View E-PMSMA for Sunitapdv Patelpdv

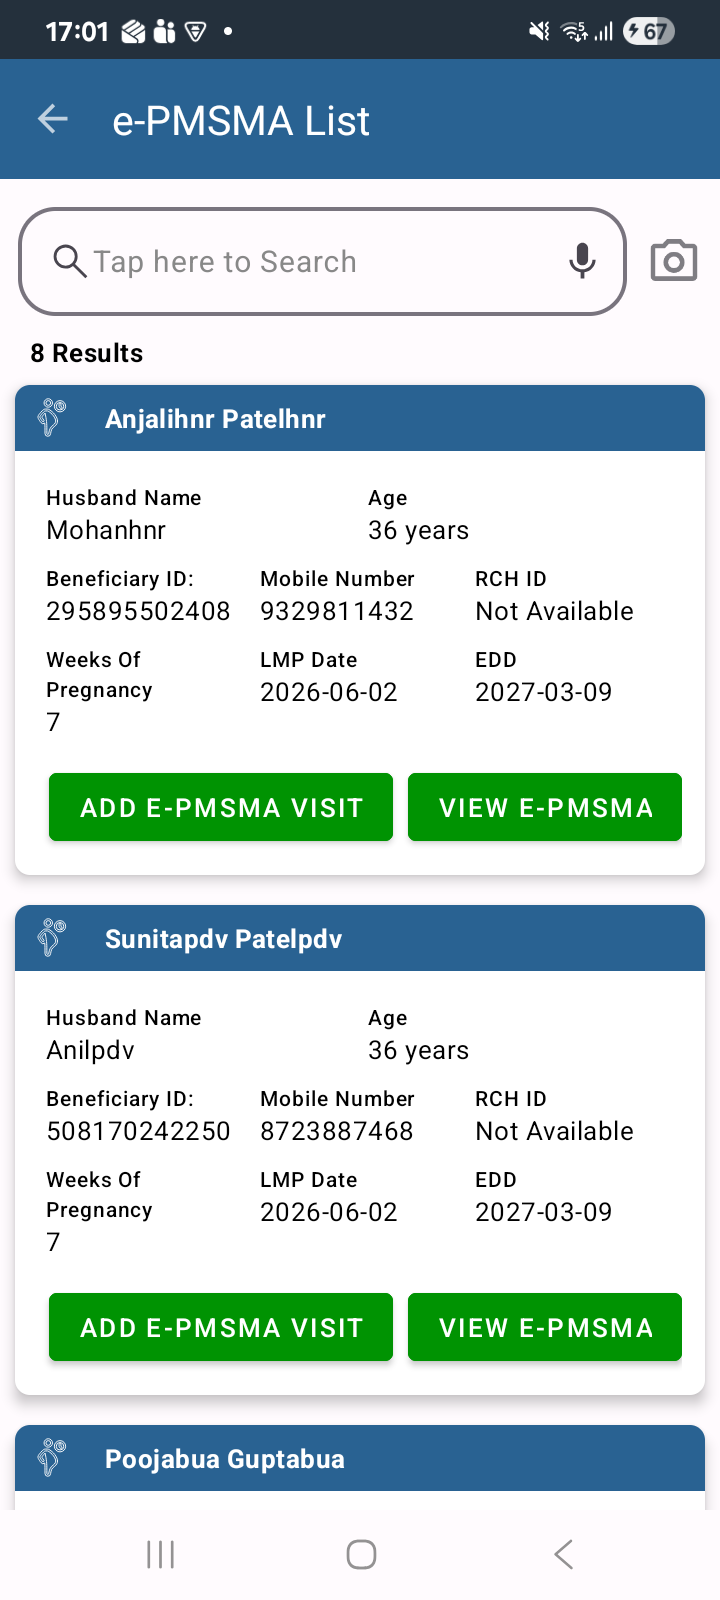tap(545, 1327)
